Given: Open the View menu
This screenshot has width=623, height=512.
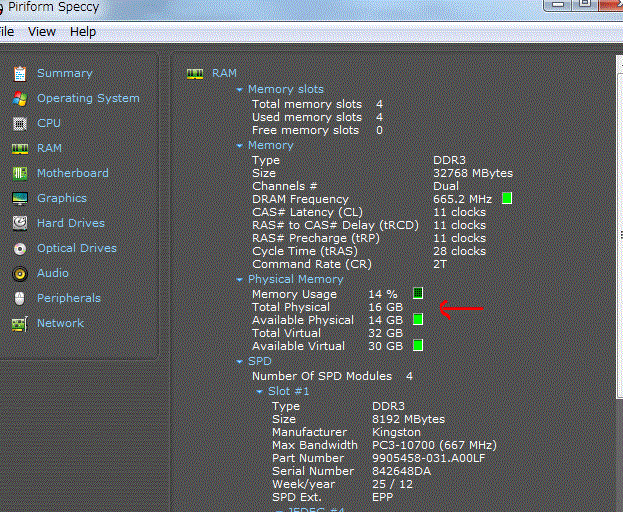Looking at the screenshot, I should 42,31.
